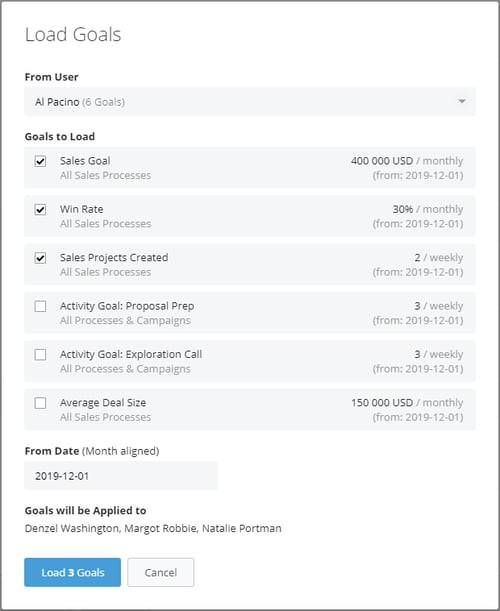Click the Sales Projects Created label
The height and width of the screenshot is (611, 500).
(x=114, y=257)
